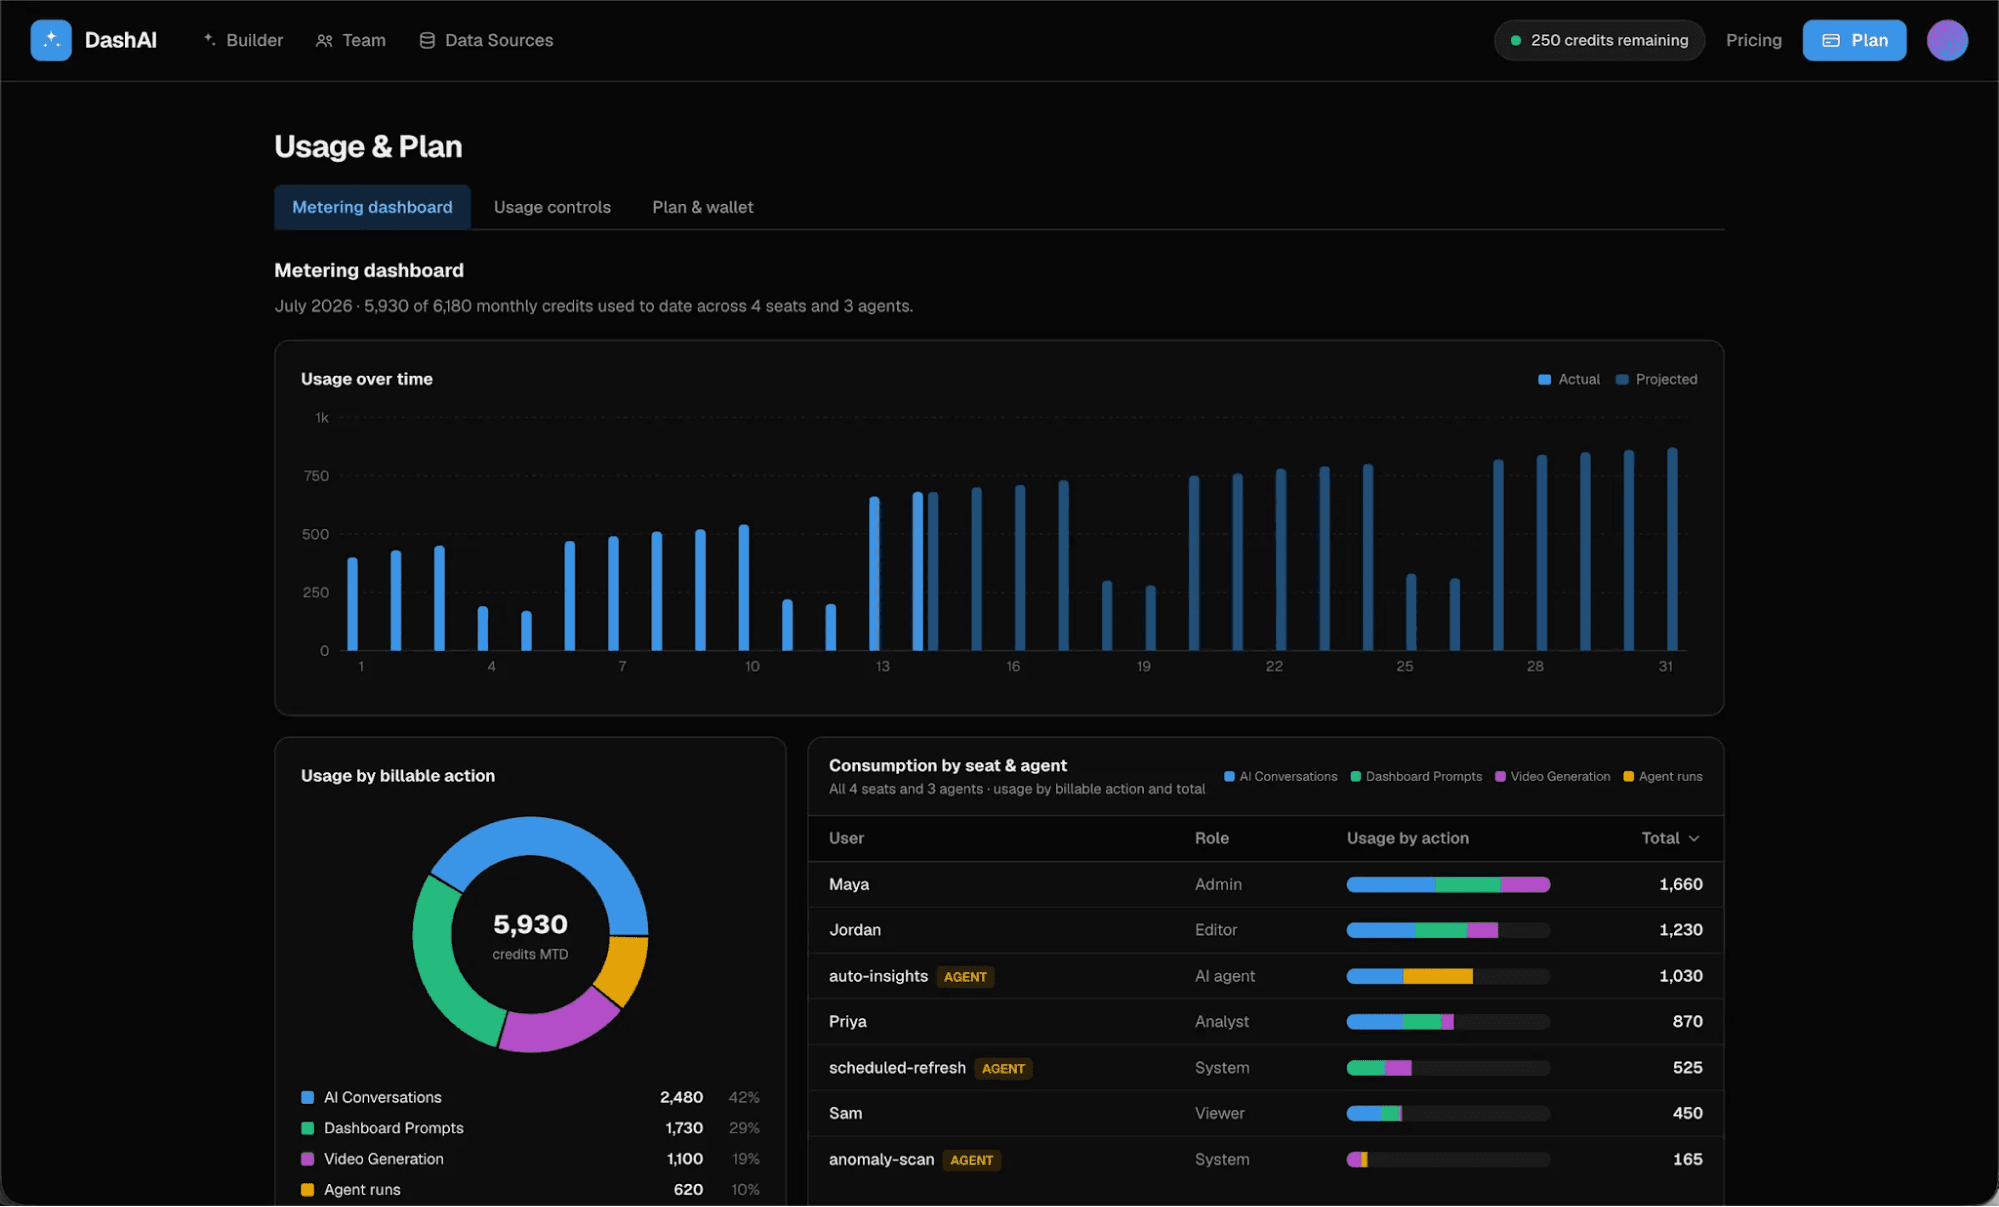This screenshot has height=1207, width=1999.
Task: Click the Dashboard Prompts legend above the table
Action: pyautogui.click(x=1416, y=777)
